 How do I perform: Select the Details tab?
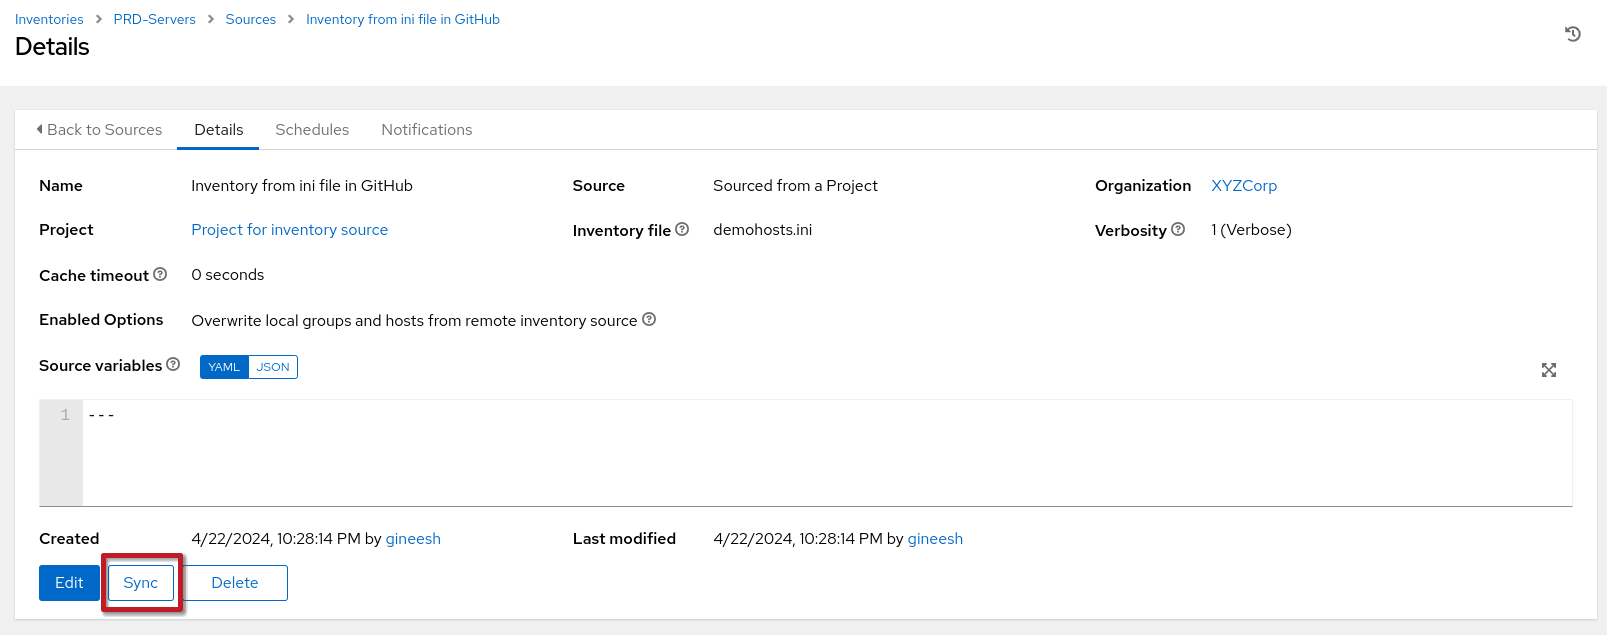218,130
